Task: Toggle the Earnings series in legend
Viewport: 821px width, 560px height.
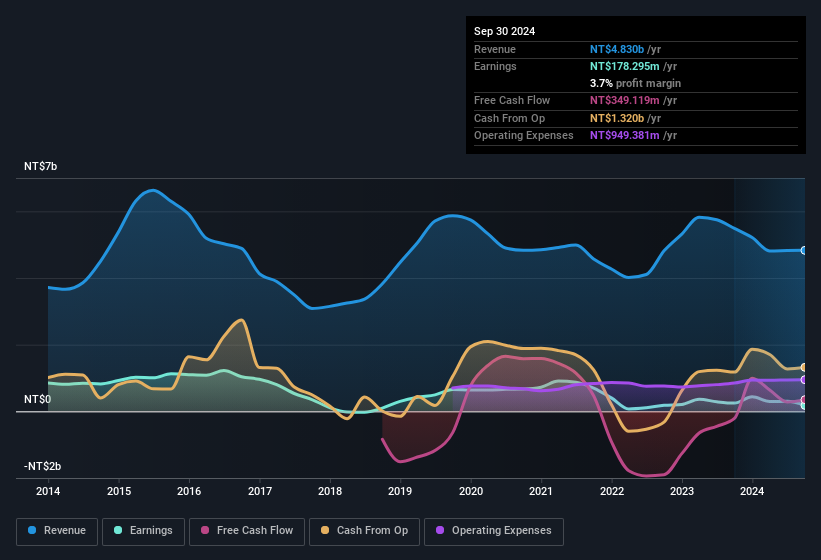Action: pyautogui.click(x=143, y=530)
